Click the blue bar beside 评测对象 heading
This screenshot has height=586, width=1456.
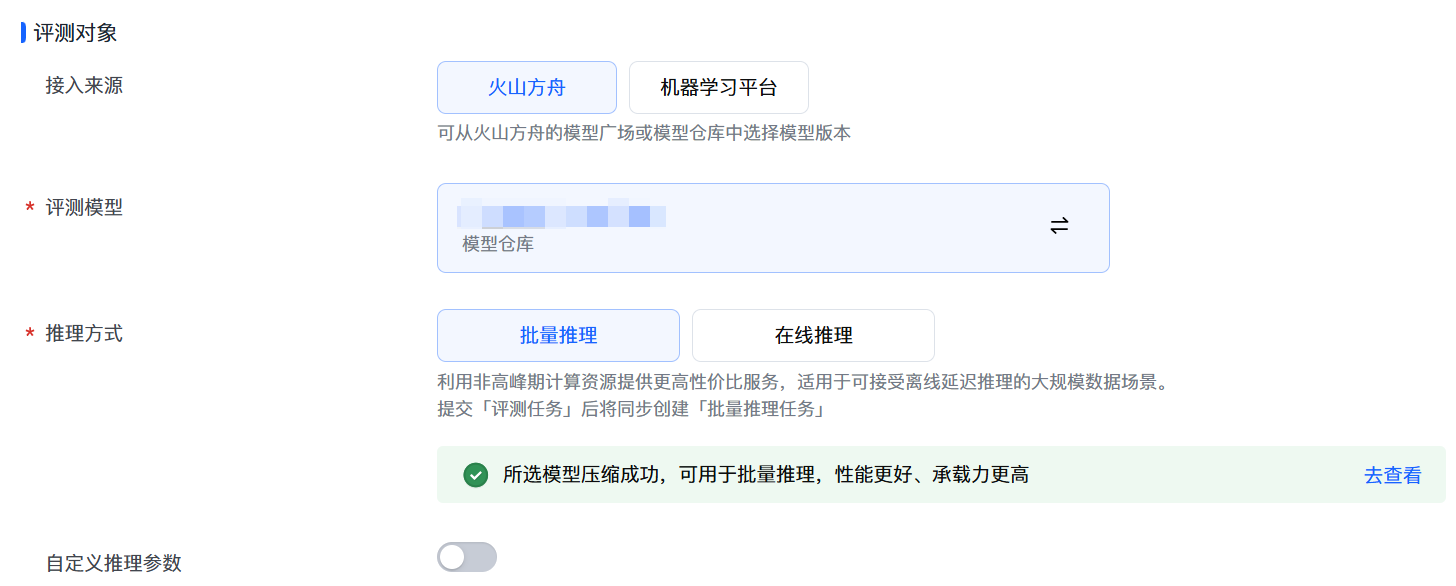23,32
